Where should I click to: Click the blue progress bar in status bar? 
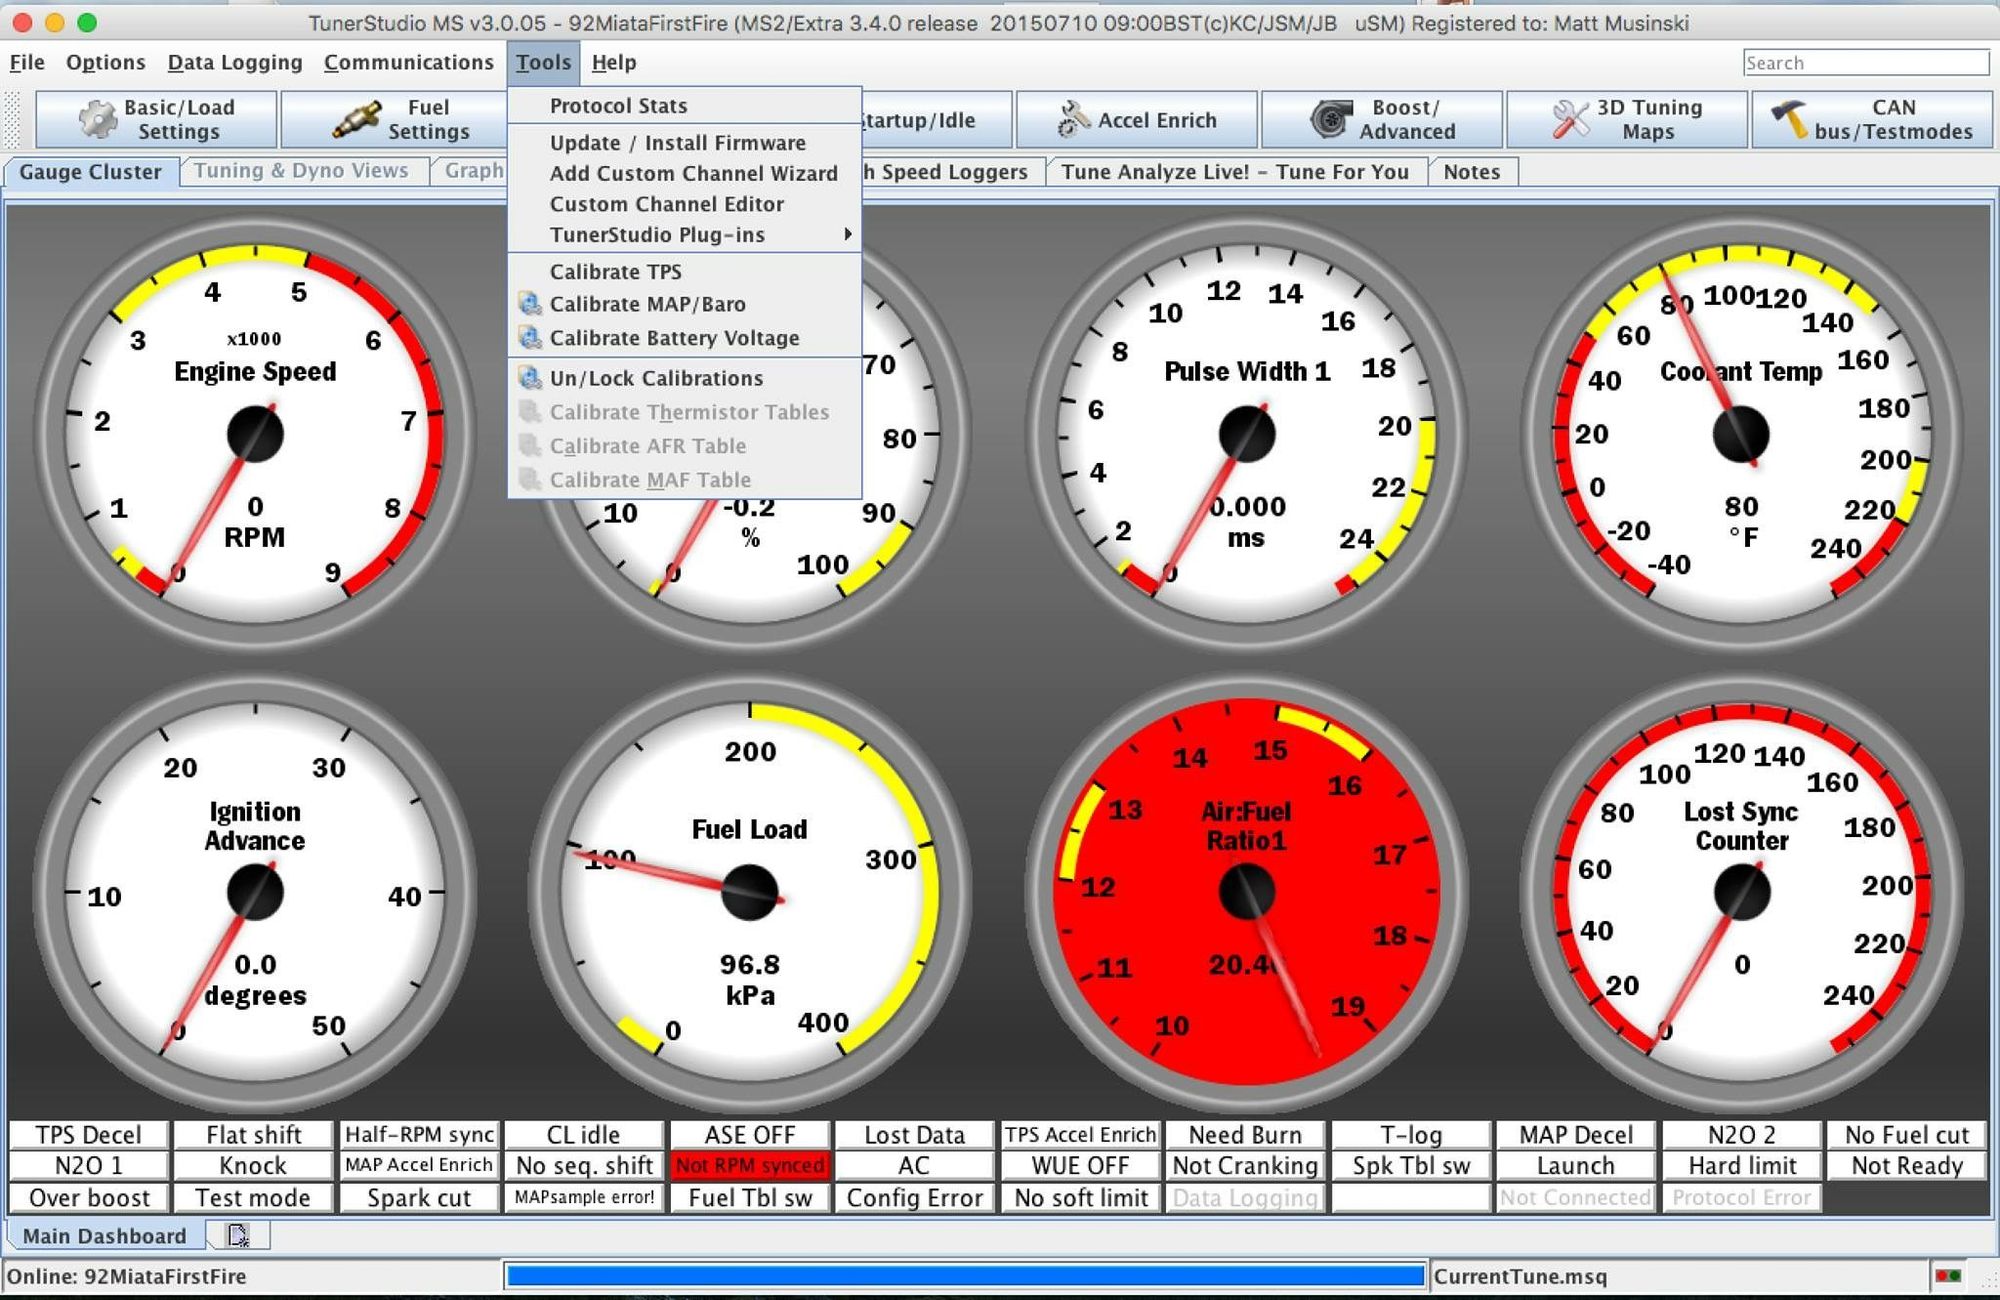964,1276
